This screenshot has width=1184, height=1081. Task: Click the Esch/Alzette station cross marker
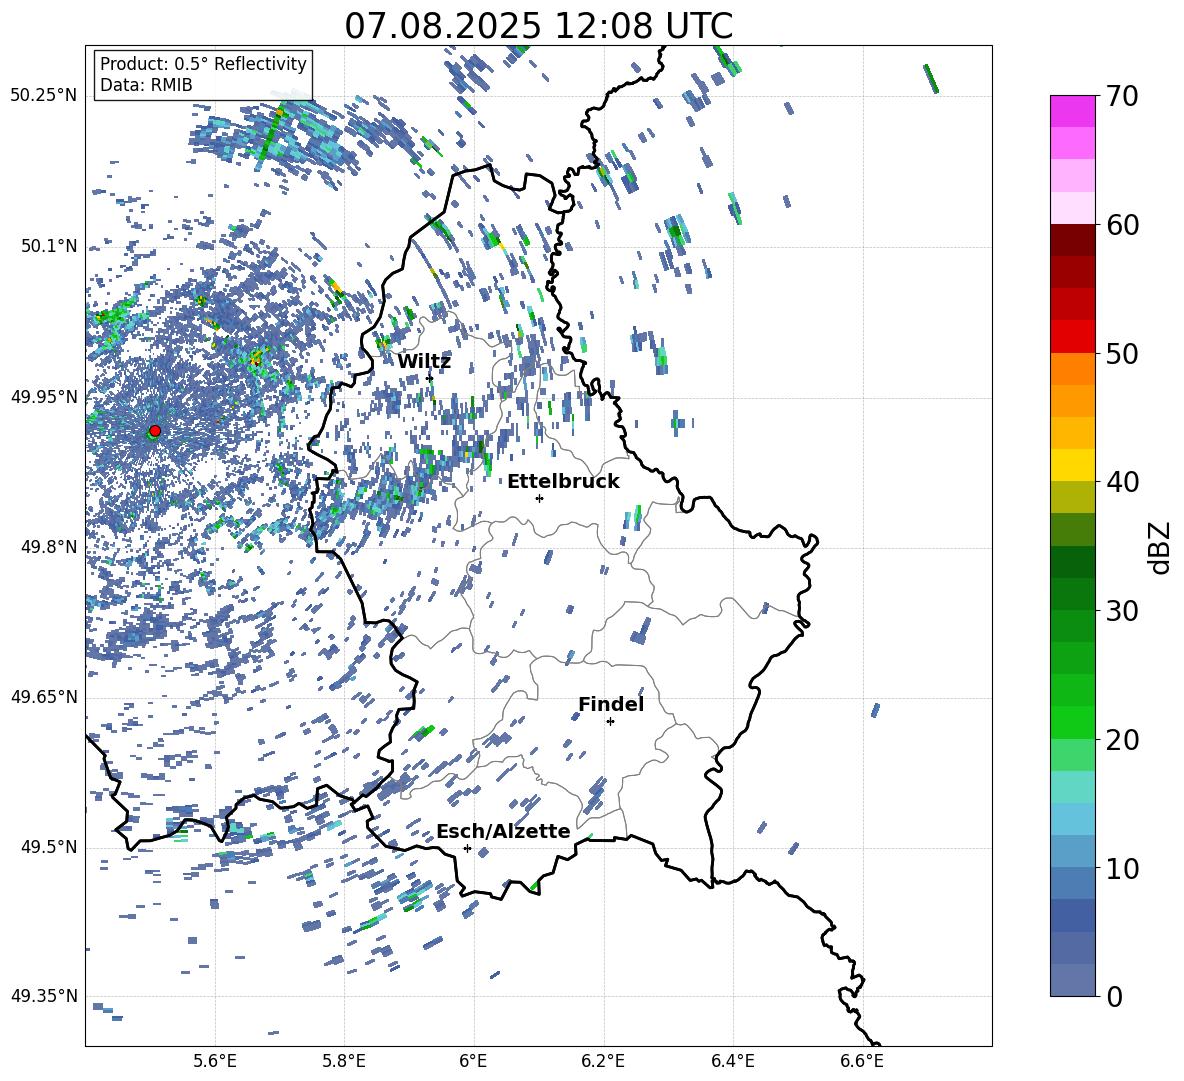pos(467,848)
